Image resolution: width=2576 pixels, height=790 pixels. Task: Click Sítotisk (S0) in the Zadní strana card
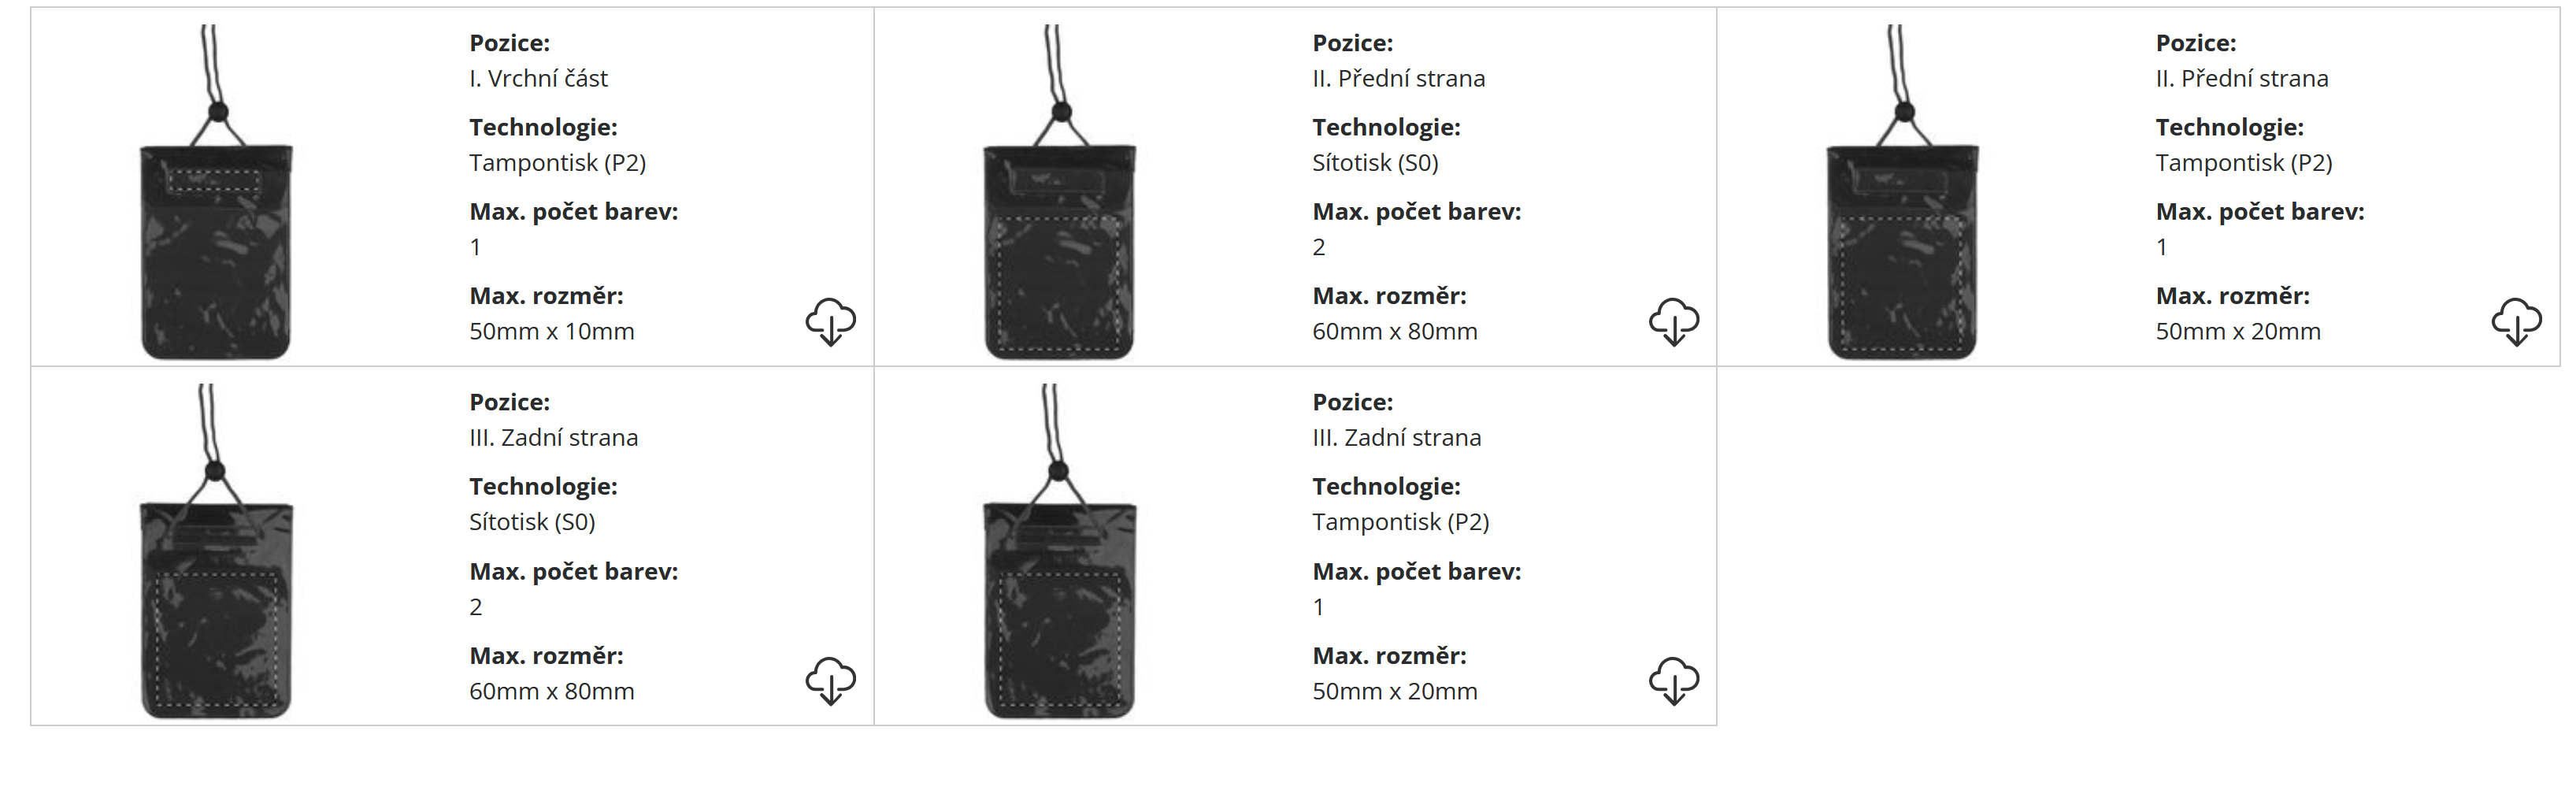532,521
